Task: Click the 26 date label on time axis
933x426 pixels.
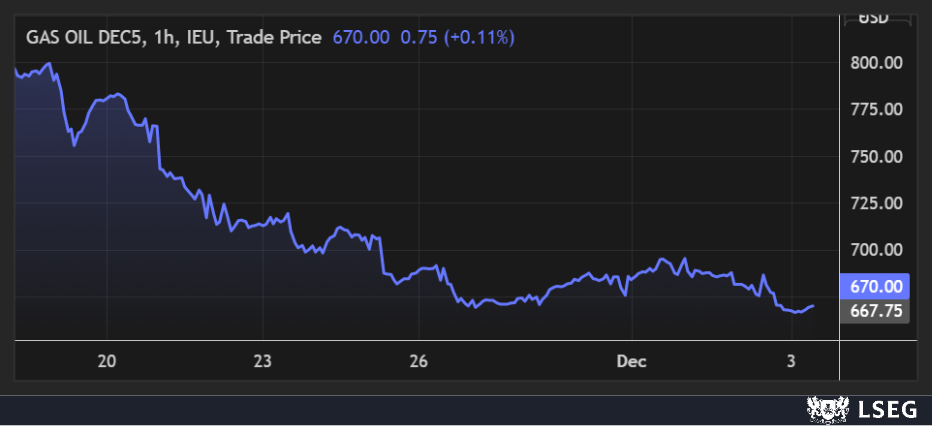Action: [418, 361]
